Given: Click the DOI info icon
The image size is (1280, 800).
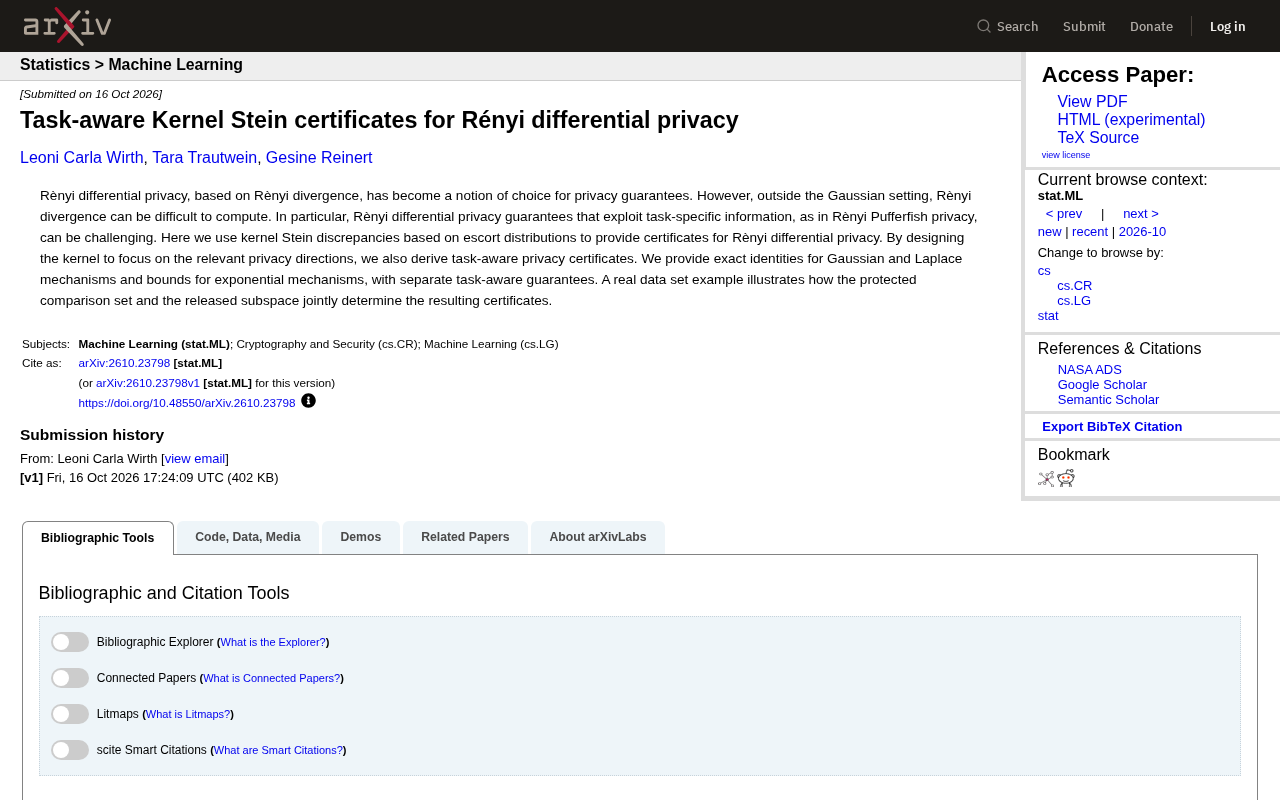Looking at the screenshot, I should (x=308, y=401).
